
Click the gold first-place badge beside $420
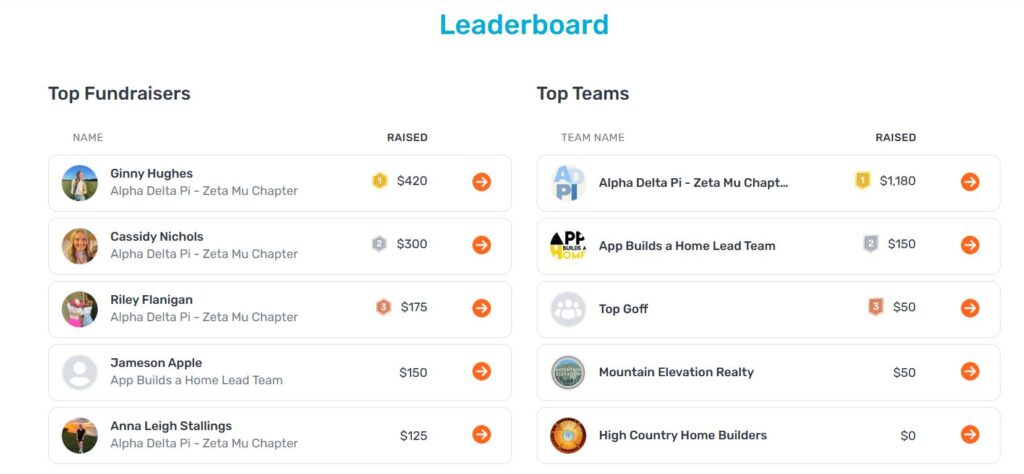(380, 181)
